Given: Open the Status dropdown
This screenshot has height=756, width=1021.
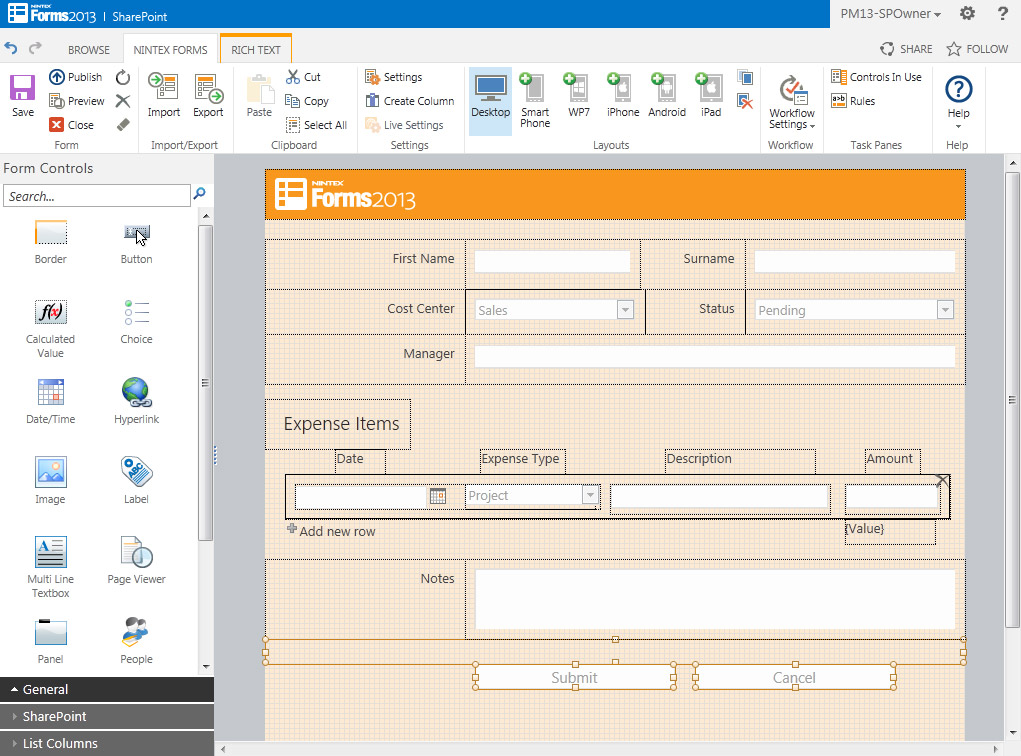Looking at the screenshot, I should click(945, 310).
